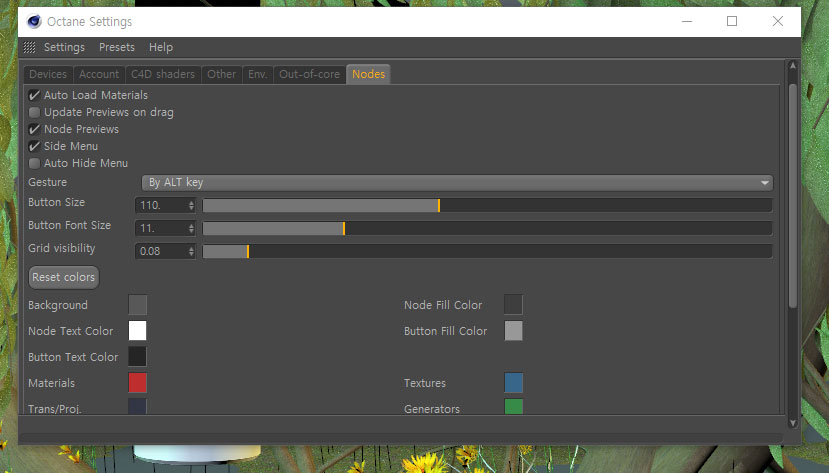
Task: Open the blue Textures color swatch
Action: click(x=513, y=383)
